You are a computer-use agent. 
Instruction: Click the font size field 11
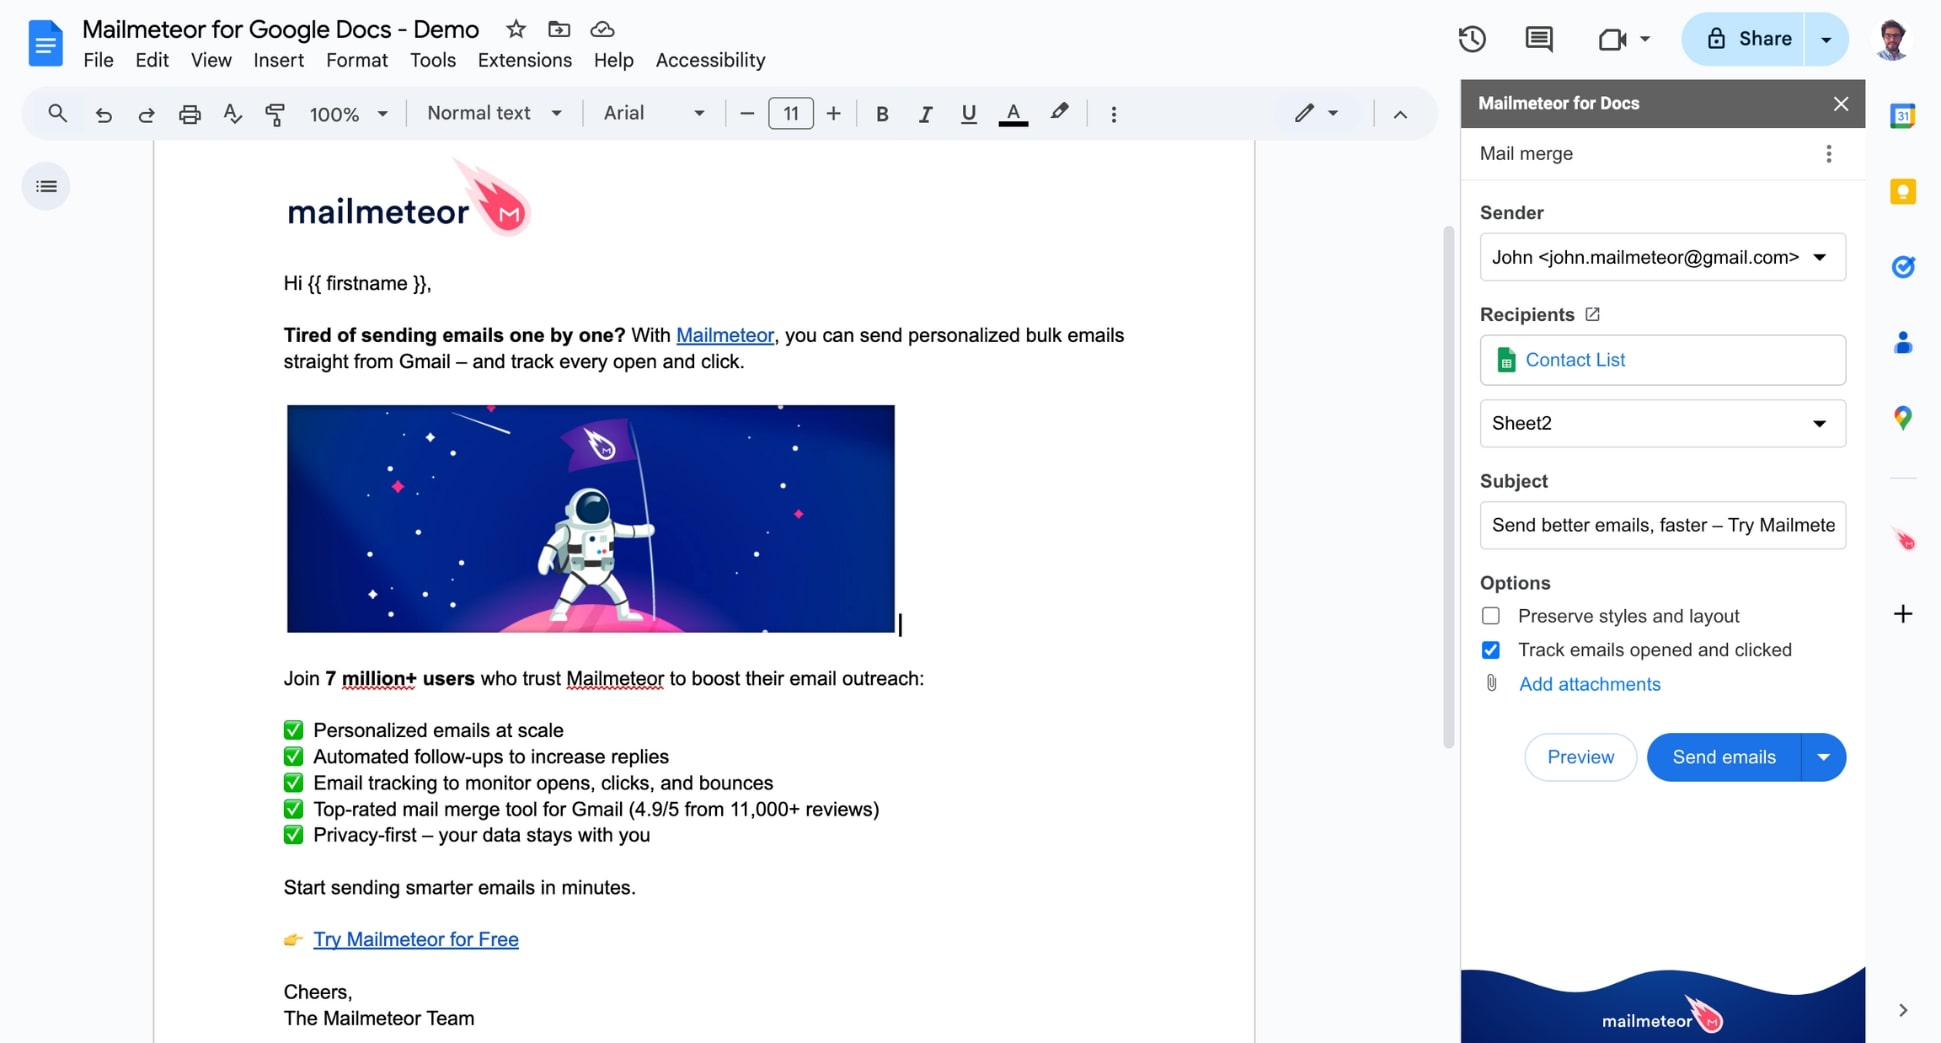(790, 113)
